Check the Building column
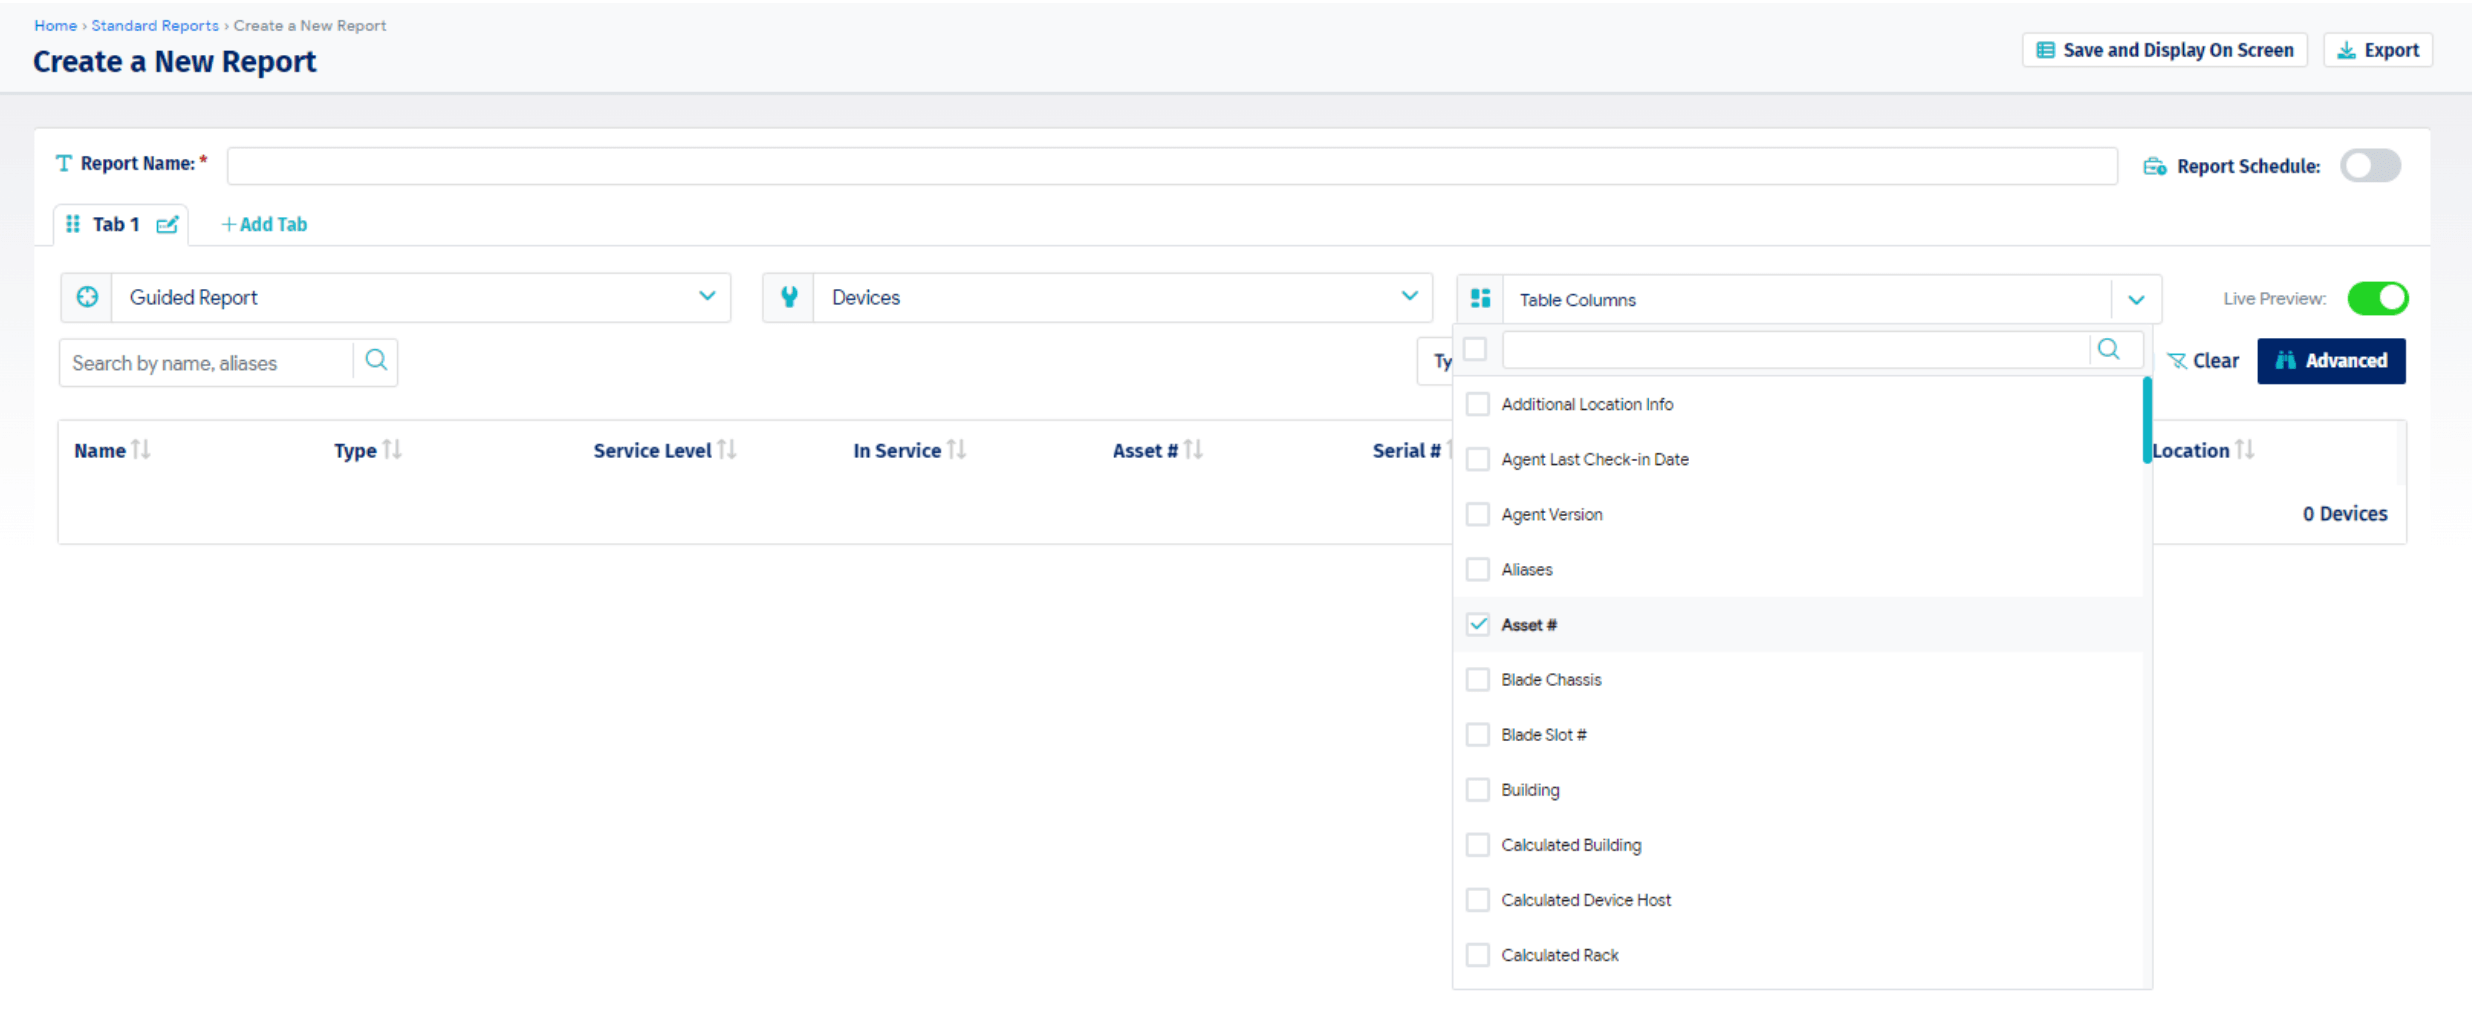 (x=1477, y=789)
